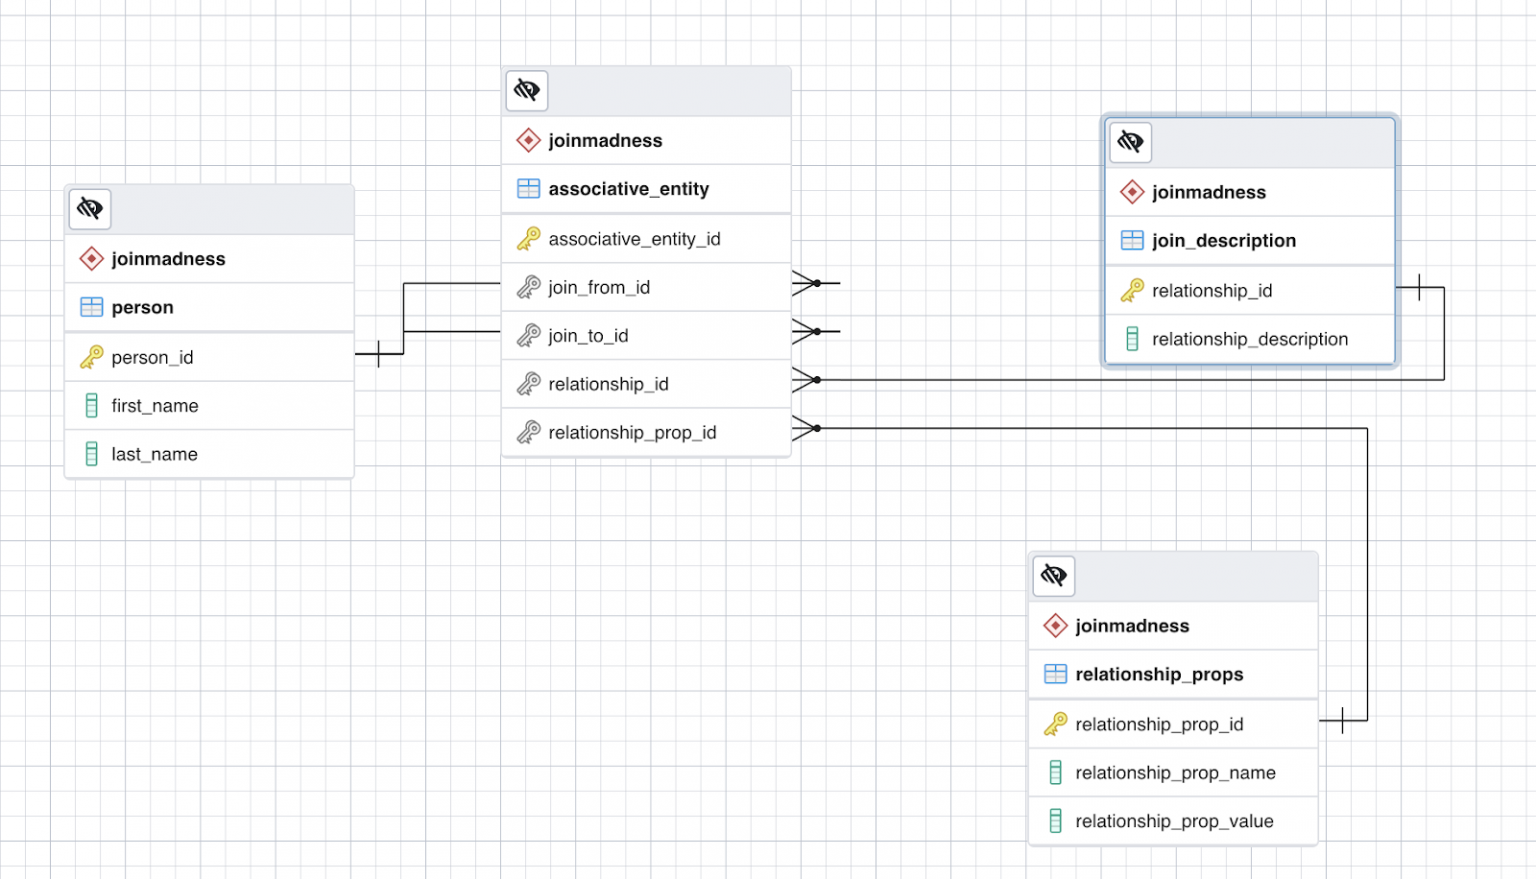
Task: Click the connector line between relationship_id columns
Action: click(x=1100, y=380)
